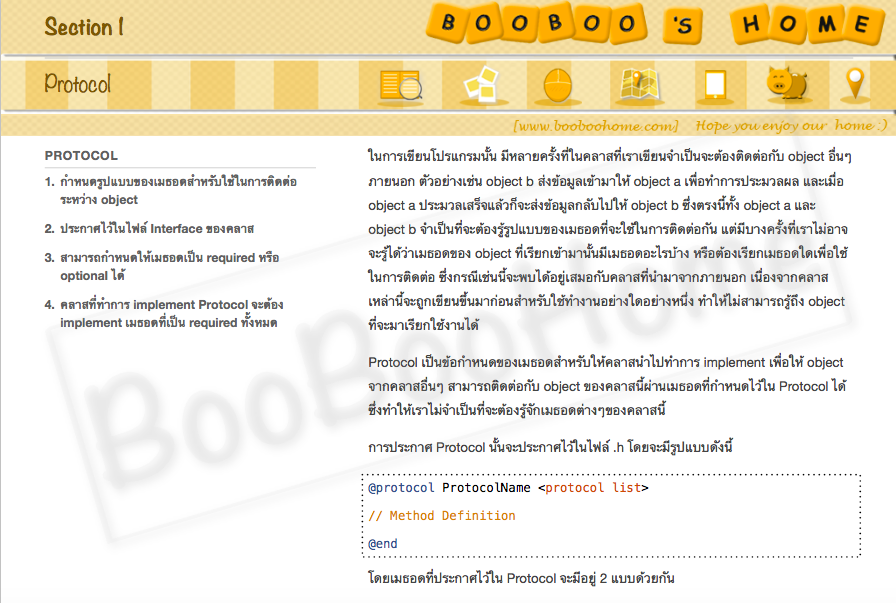Click the line mentioning 'ไฟล์ .h'
Image resolution: width=896 pixels, height=603 pixels.
[550, 447]
